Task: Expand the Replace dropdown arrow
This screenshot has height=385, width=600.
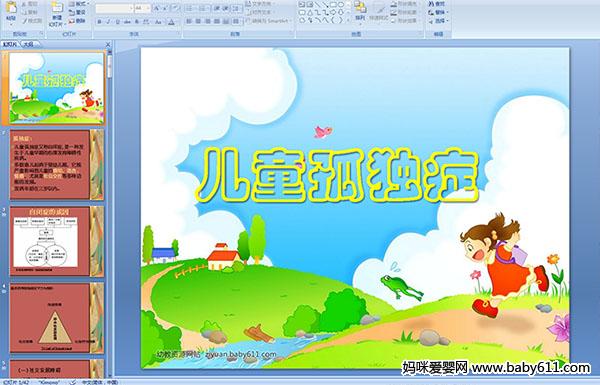Action: click(x=448, y=12)
